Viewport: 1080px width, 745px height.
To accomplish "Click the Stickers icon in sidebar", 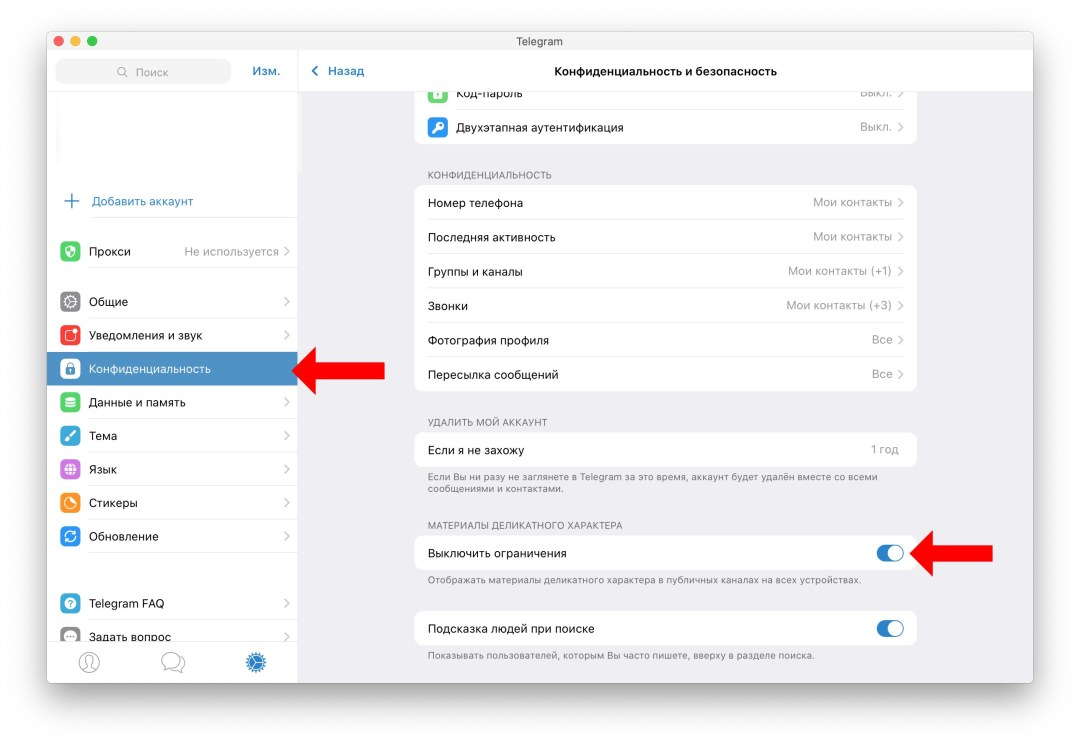I will pos(70,503).
